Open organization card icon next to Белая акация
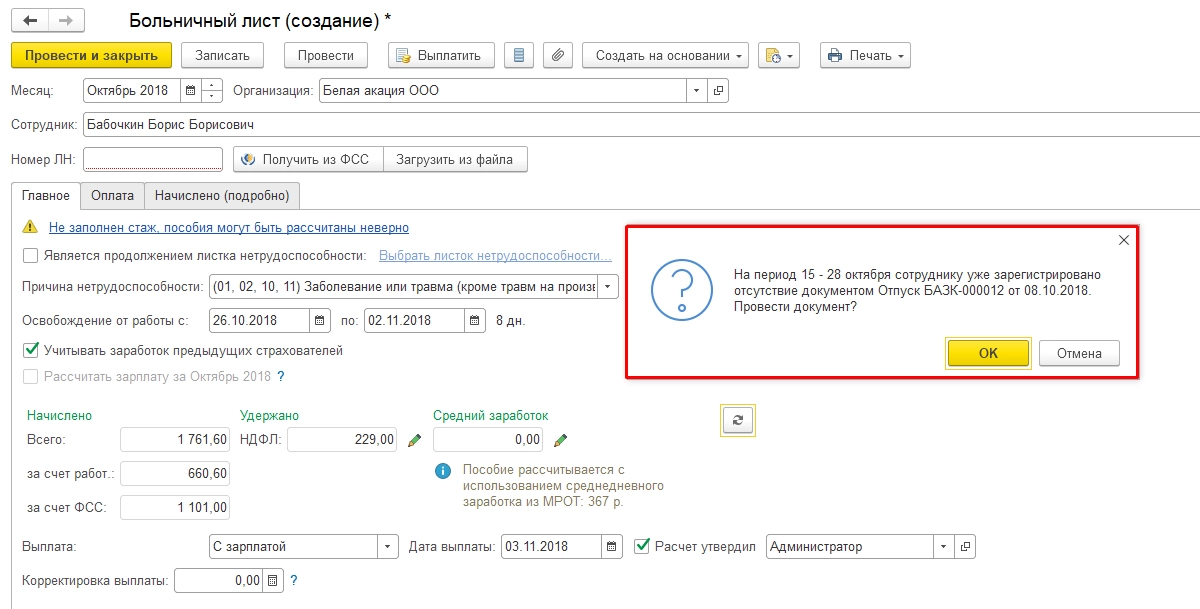The width and height of the screenshot is (1200, 609). pyautogui.click(x=718, y=91)
